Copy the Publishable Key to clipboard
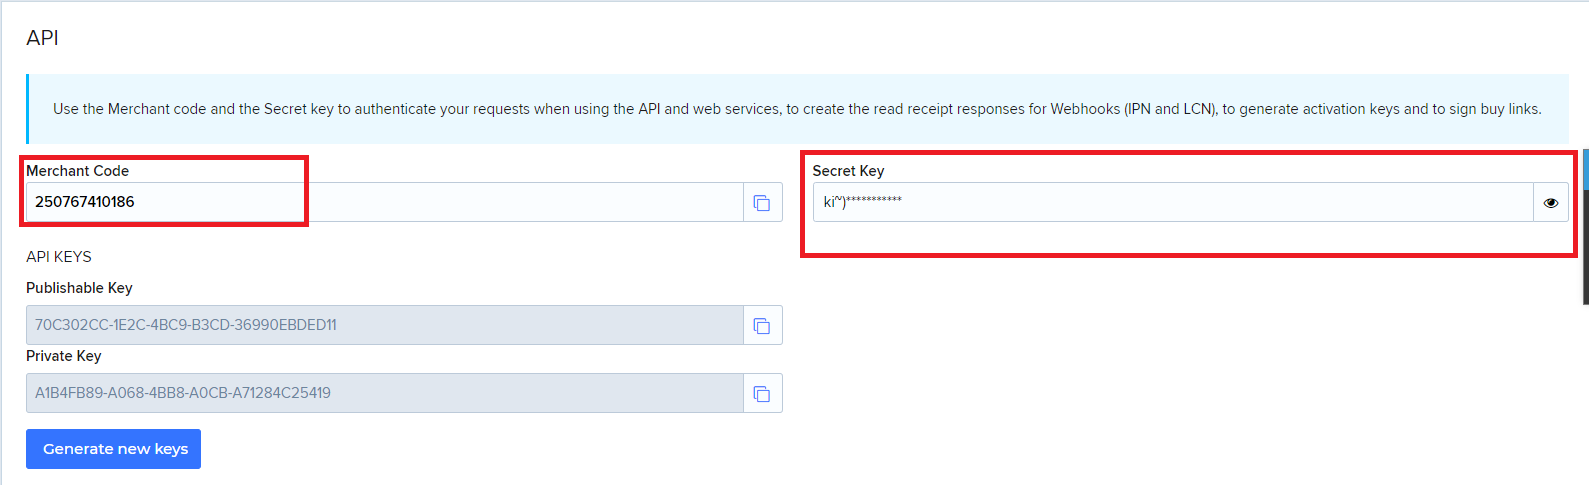The width and height of the screenshot is (1590, 485). 762,326
